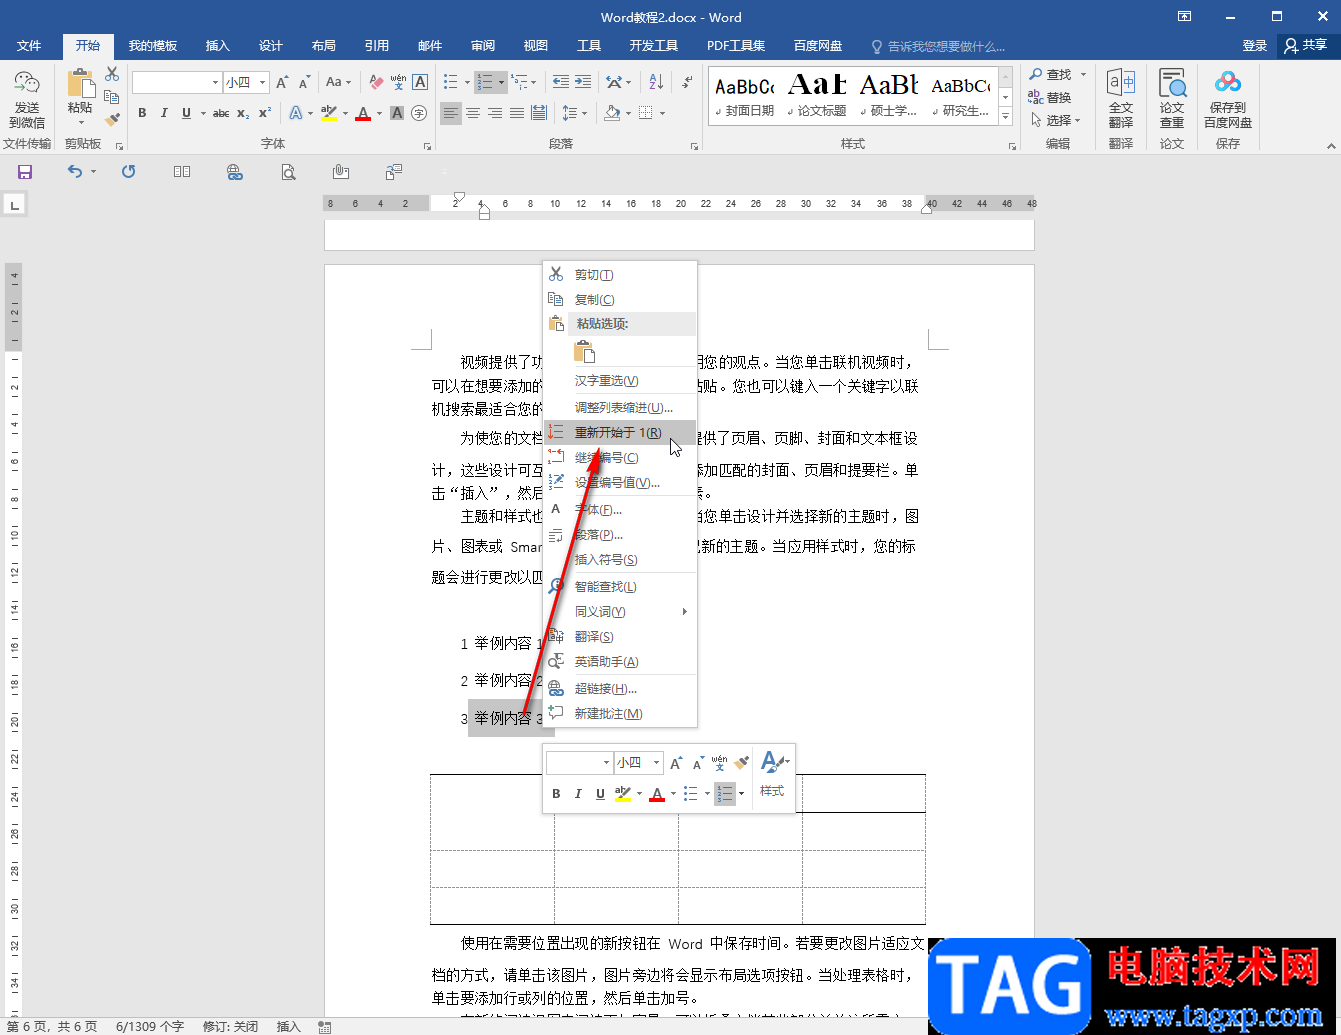Switch to the 审阅 Review tab

tap(483, 46)
